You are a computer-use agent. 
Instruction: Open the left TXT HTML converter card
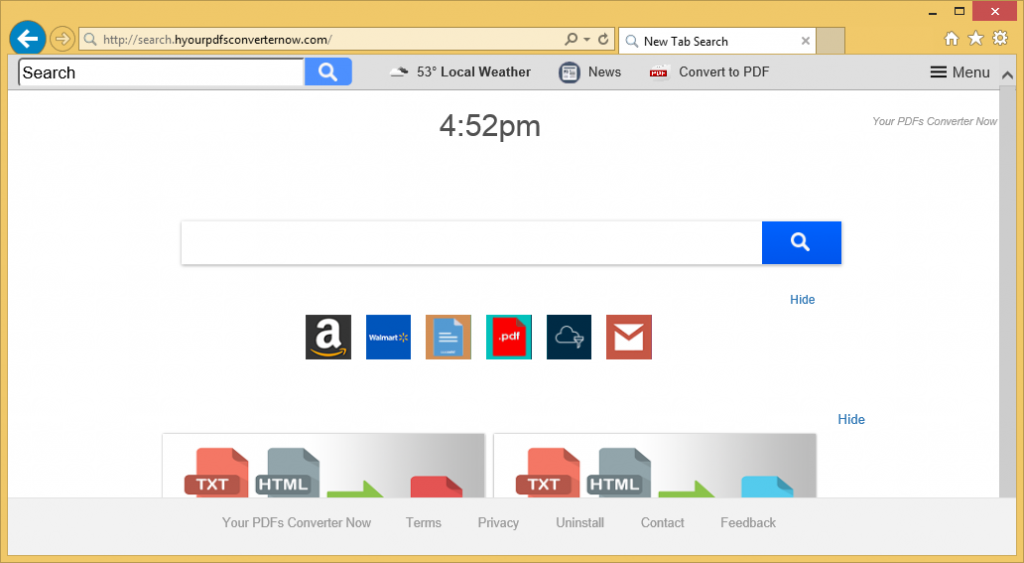[x=324, y=466]
